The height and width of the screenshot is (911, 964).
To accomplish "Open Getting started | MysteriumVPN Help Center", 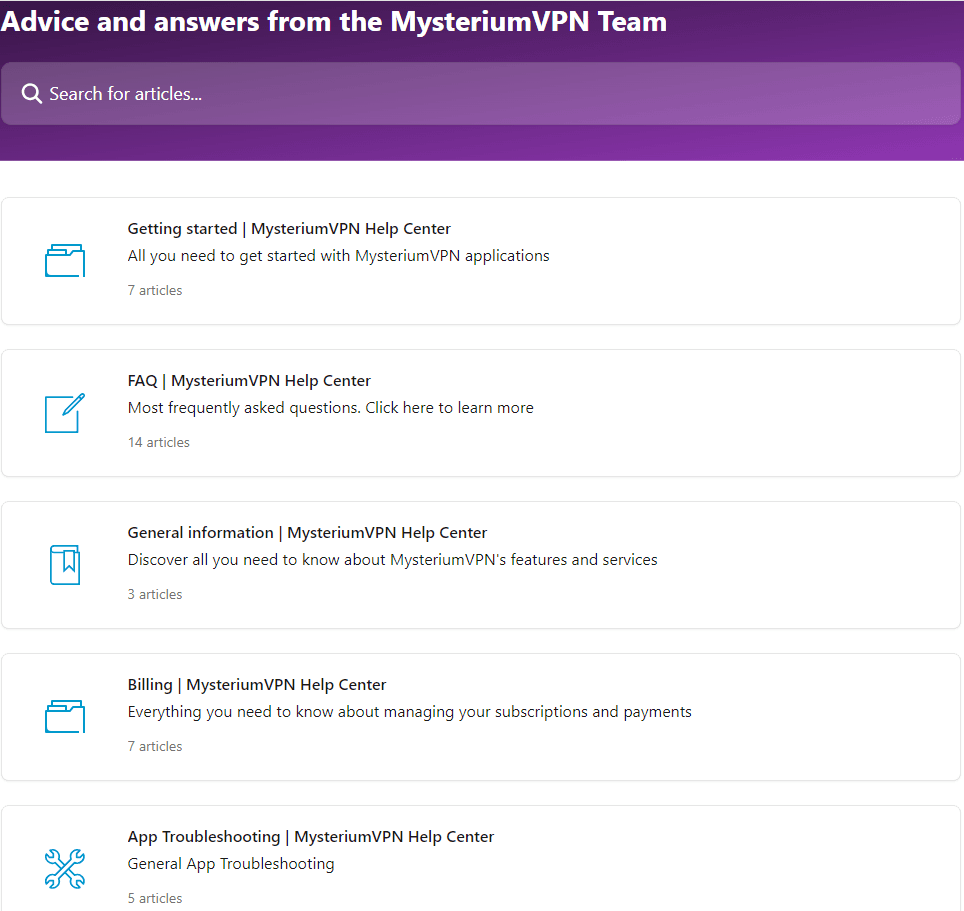I will (289, 229).
